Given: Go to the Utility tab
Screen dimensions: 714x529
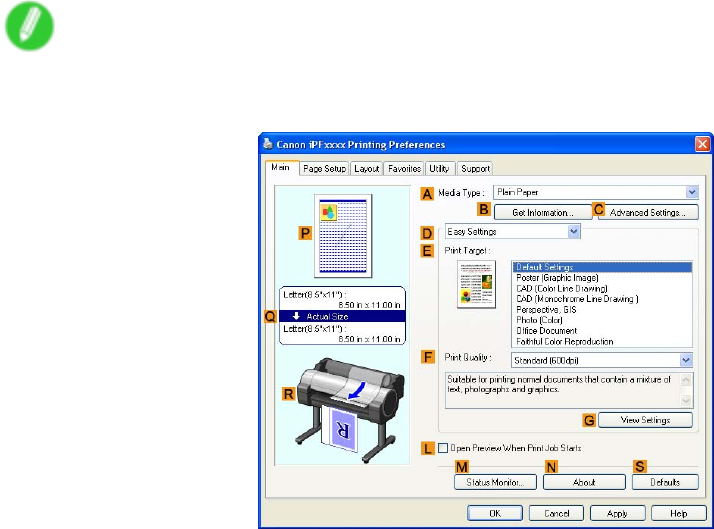Looking at the screenshot, I should (439, 168).
